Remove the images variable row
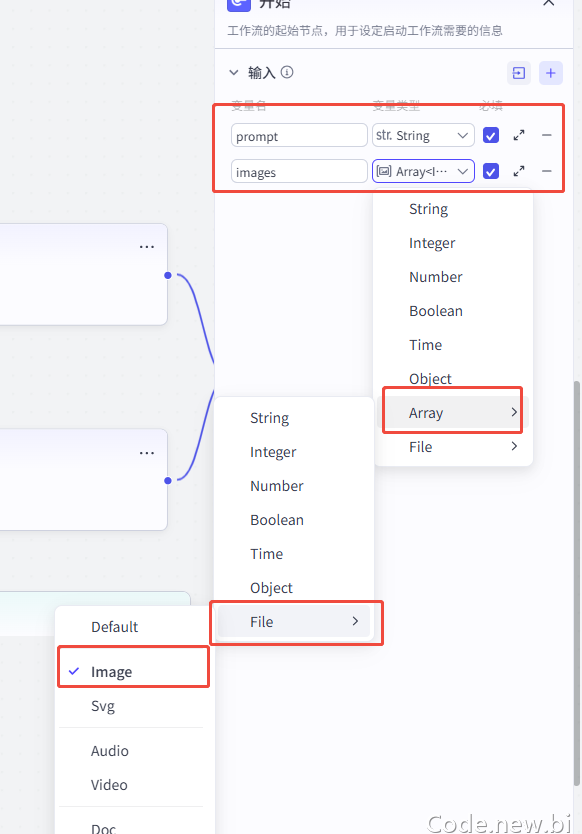 tap(546, 171)
